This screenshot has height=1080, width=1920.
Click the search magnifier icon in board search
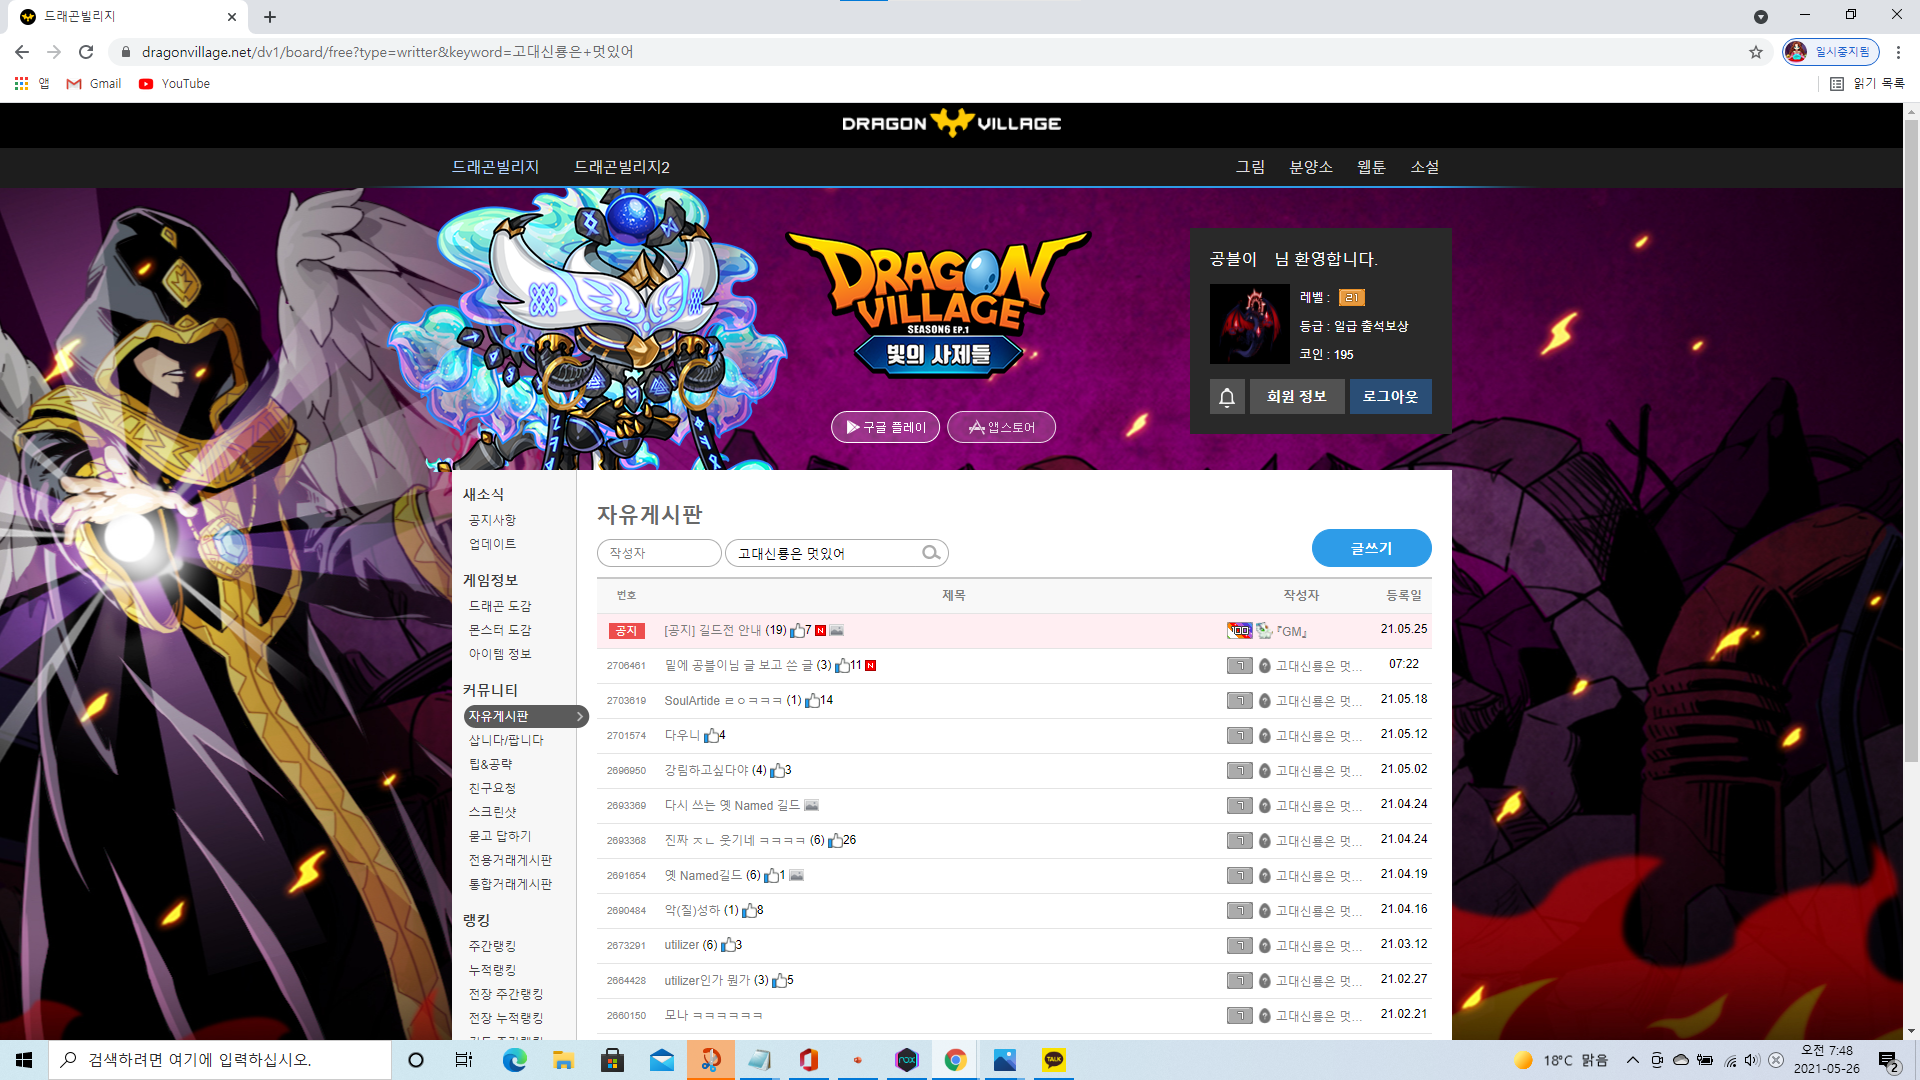(x=931, y=553)
